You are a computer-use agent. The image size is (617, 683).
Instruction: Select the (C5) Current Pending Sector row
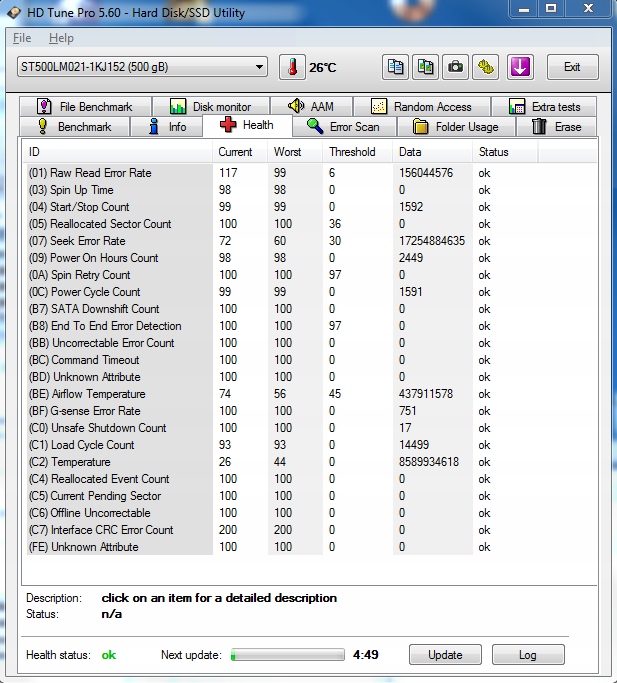pyautogui.click(x=282, y=496)
